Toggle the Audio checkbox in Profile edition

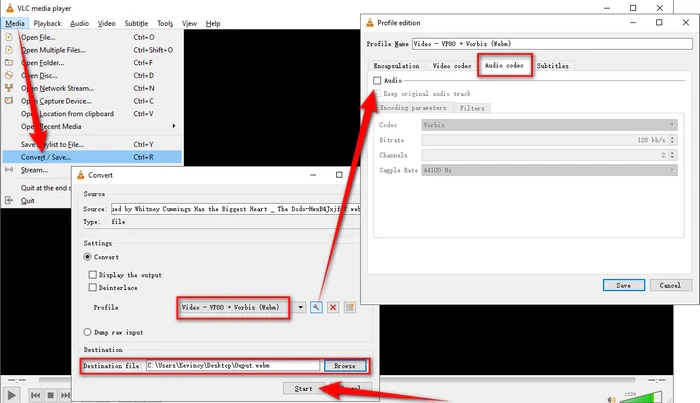pyautogui.click(x=377, y=80)
